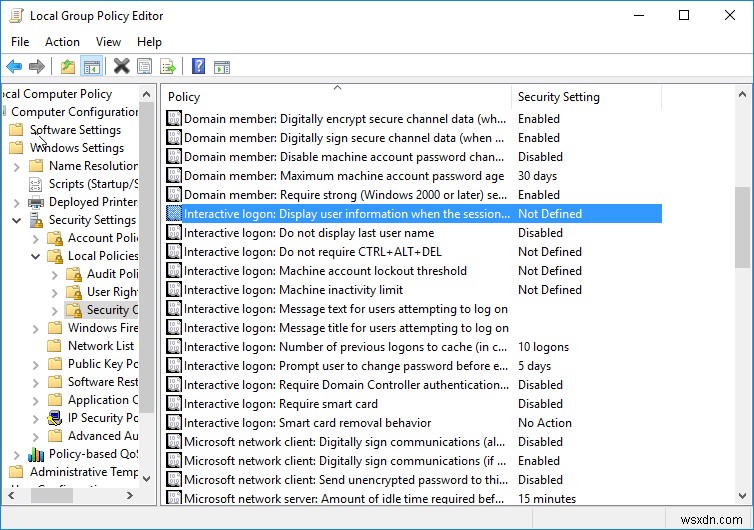The width and height of the screenshot is (754, 530).
Task: Click the policy list vertical scrollbar thumb
Action: click(742, 227)
